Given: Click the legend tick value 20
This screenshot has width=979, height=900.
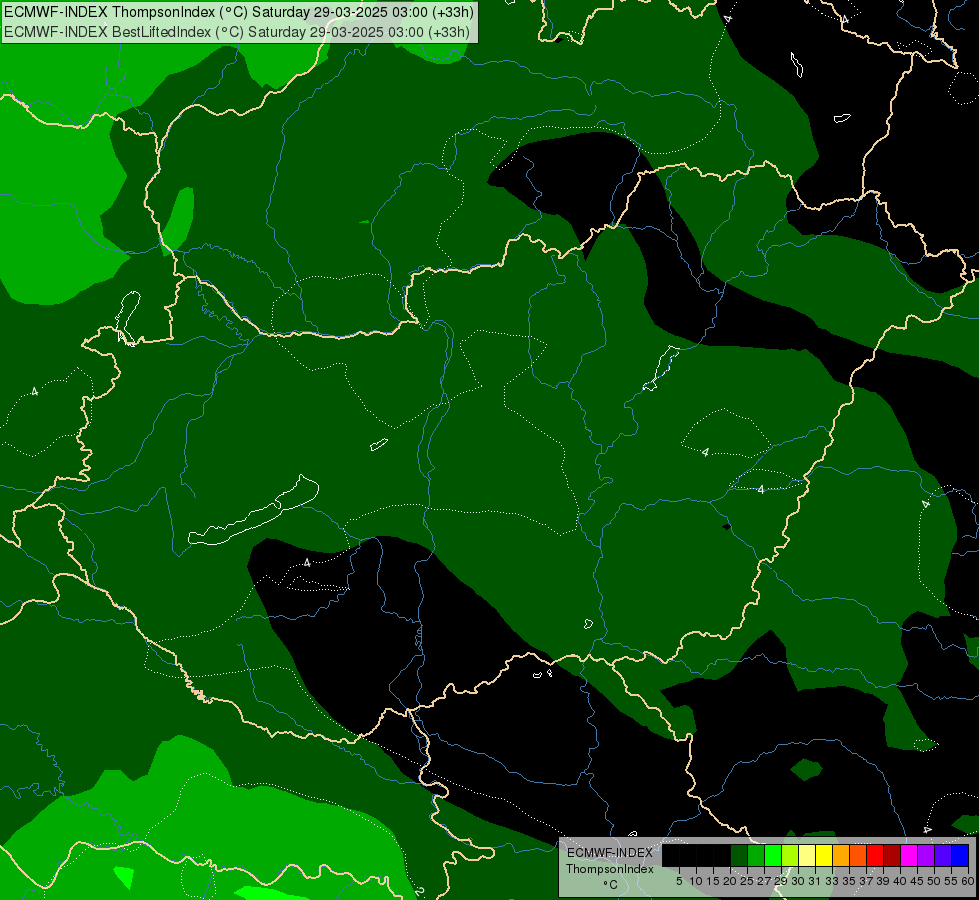Looking at the screenshot, I should coord(730,881).
